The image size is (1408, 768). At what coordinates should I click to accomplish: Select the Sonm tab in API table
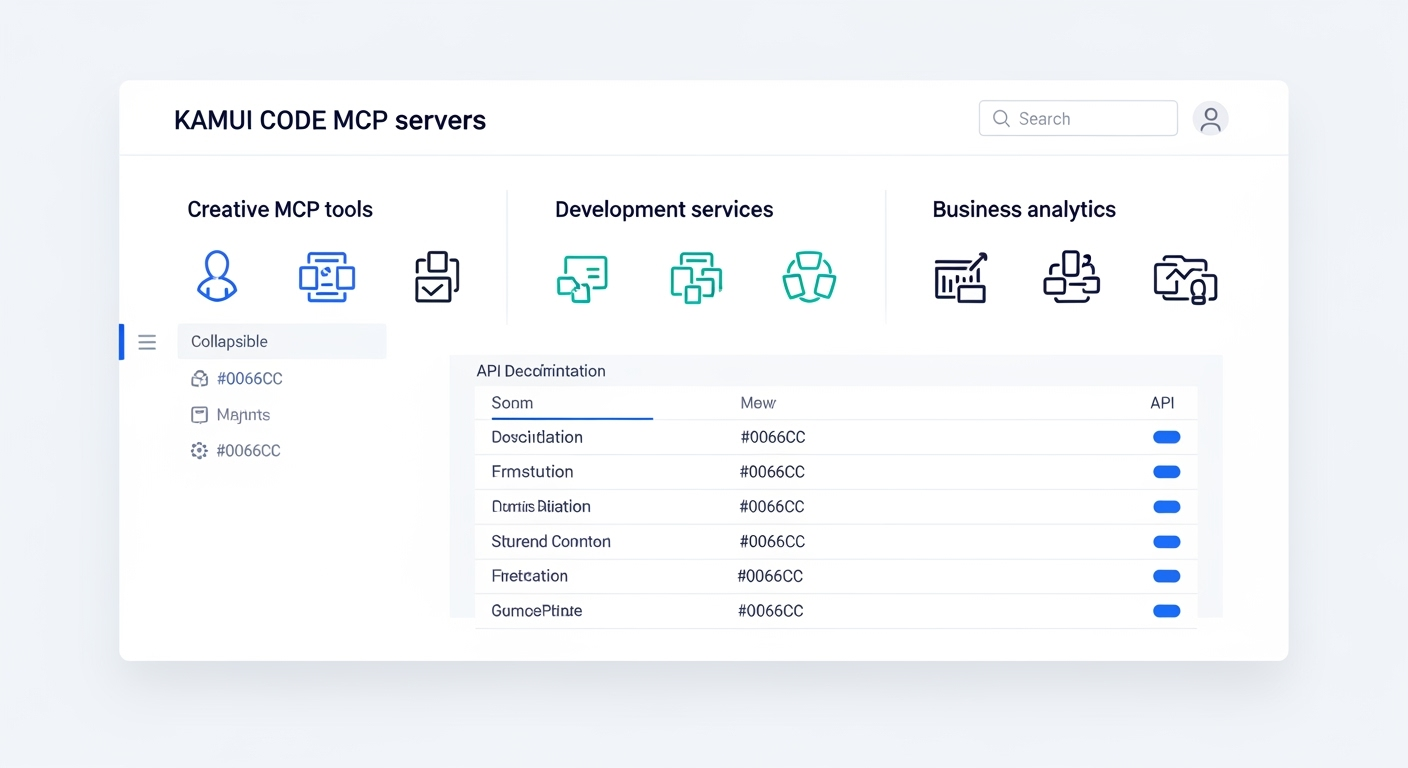pyautogui.click(x=512, y=403)
